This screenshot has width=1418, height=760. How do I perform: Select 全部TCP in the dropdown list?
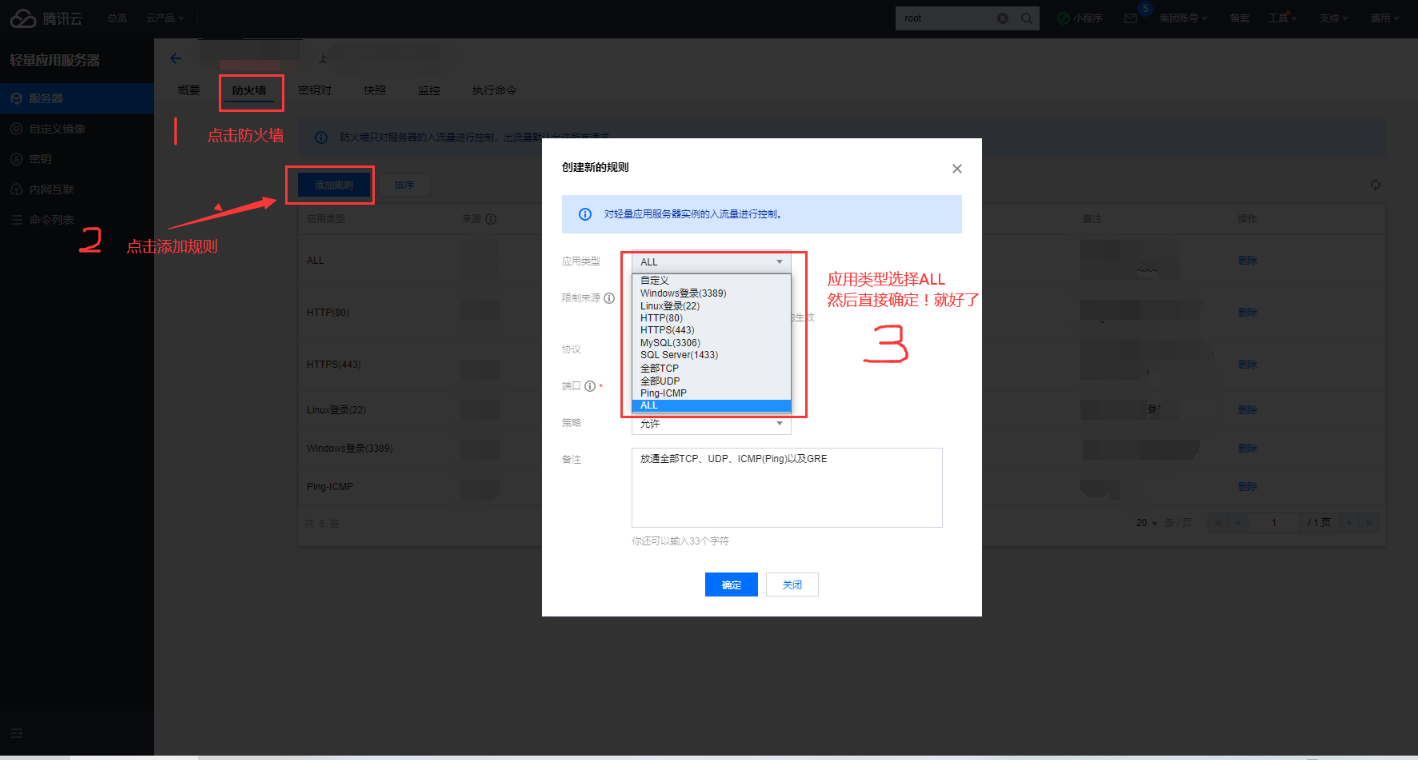pyautogui.click(x=711, y=368)
